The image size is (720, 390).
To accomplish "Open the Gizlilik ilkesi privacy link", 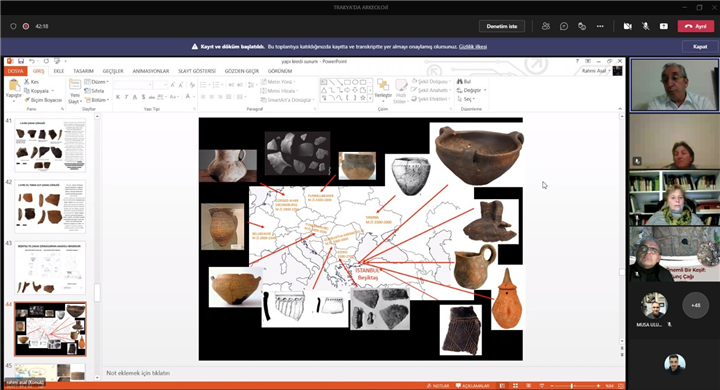I will (472, 46).
